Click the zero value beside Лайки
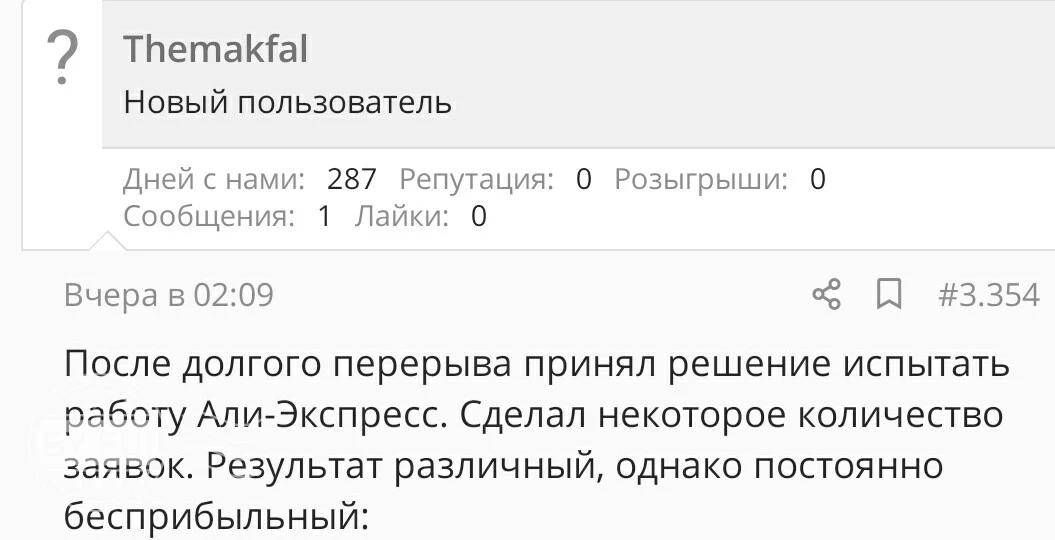 (478, 217)
